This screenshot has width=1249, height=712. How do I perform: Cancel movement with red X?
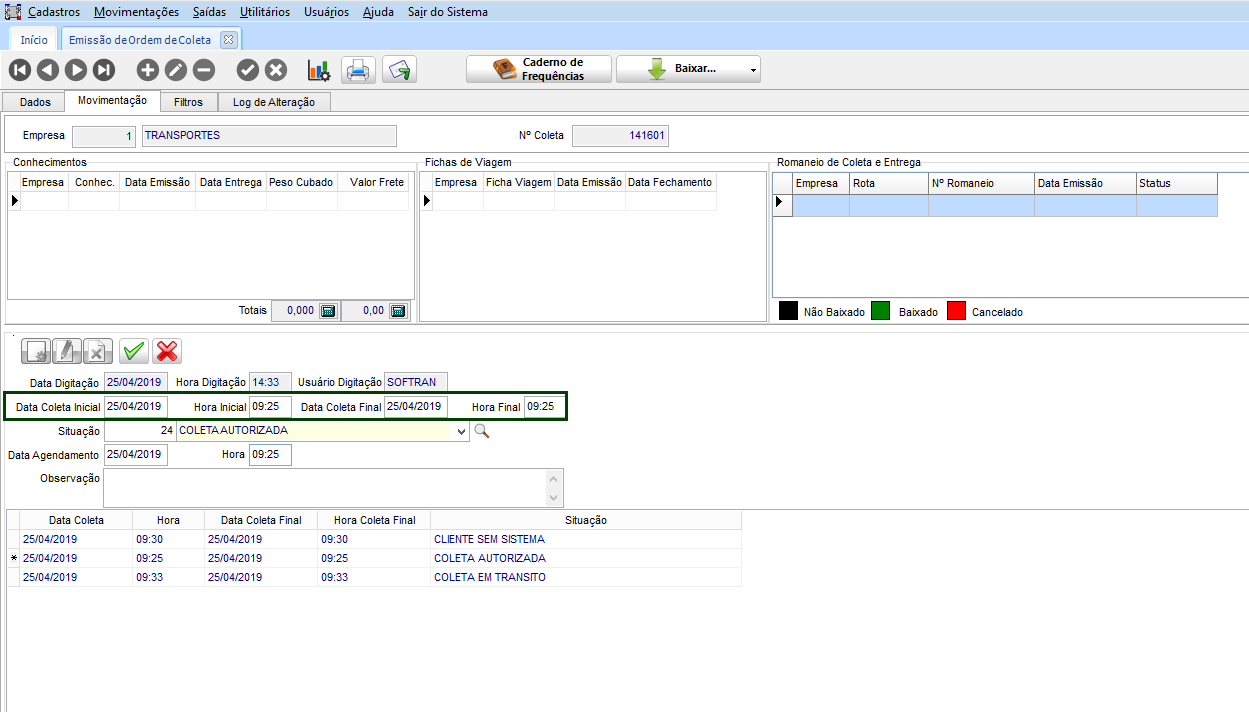pyautogui.click(x=167, y=351)
